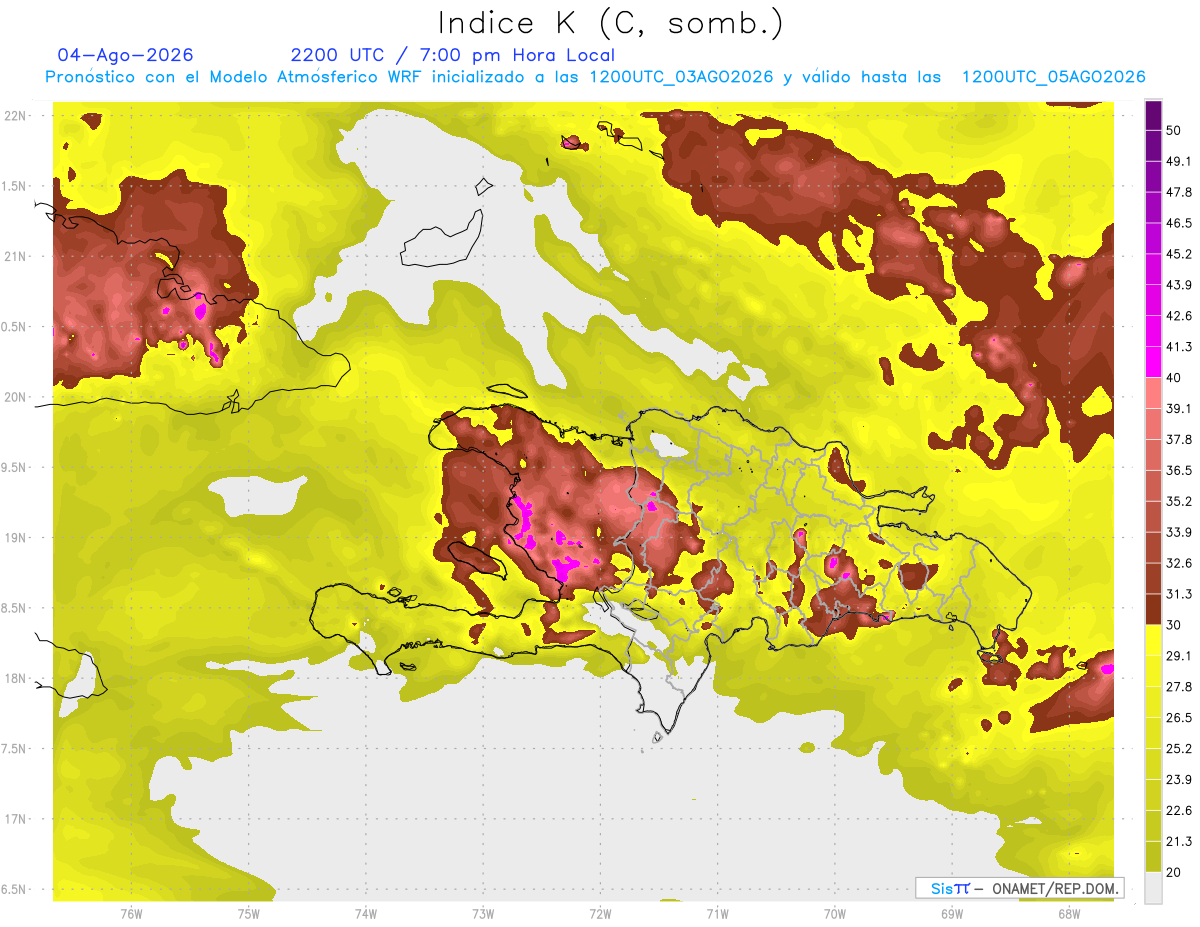Pick the magenta segment between 40 and 41.3
Screen dimensions: 1200x927
coord(1153,362)
